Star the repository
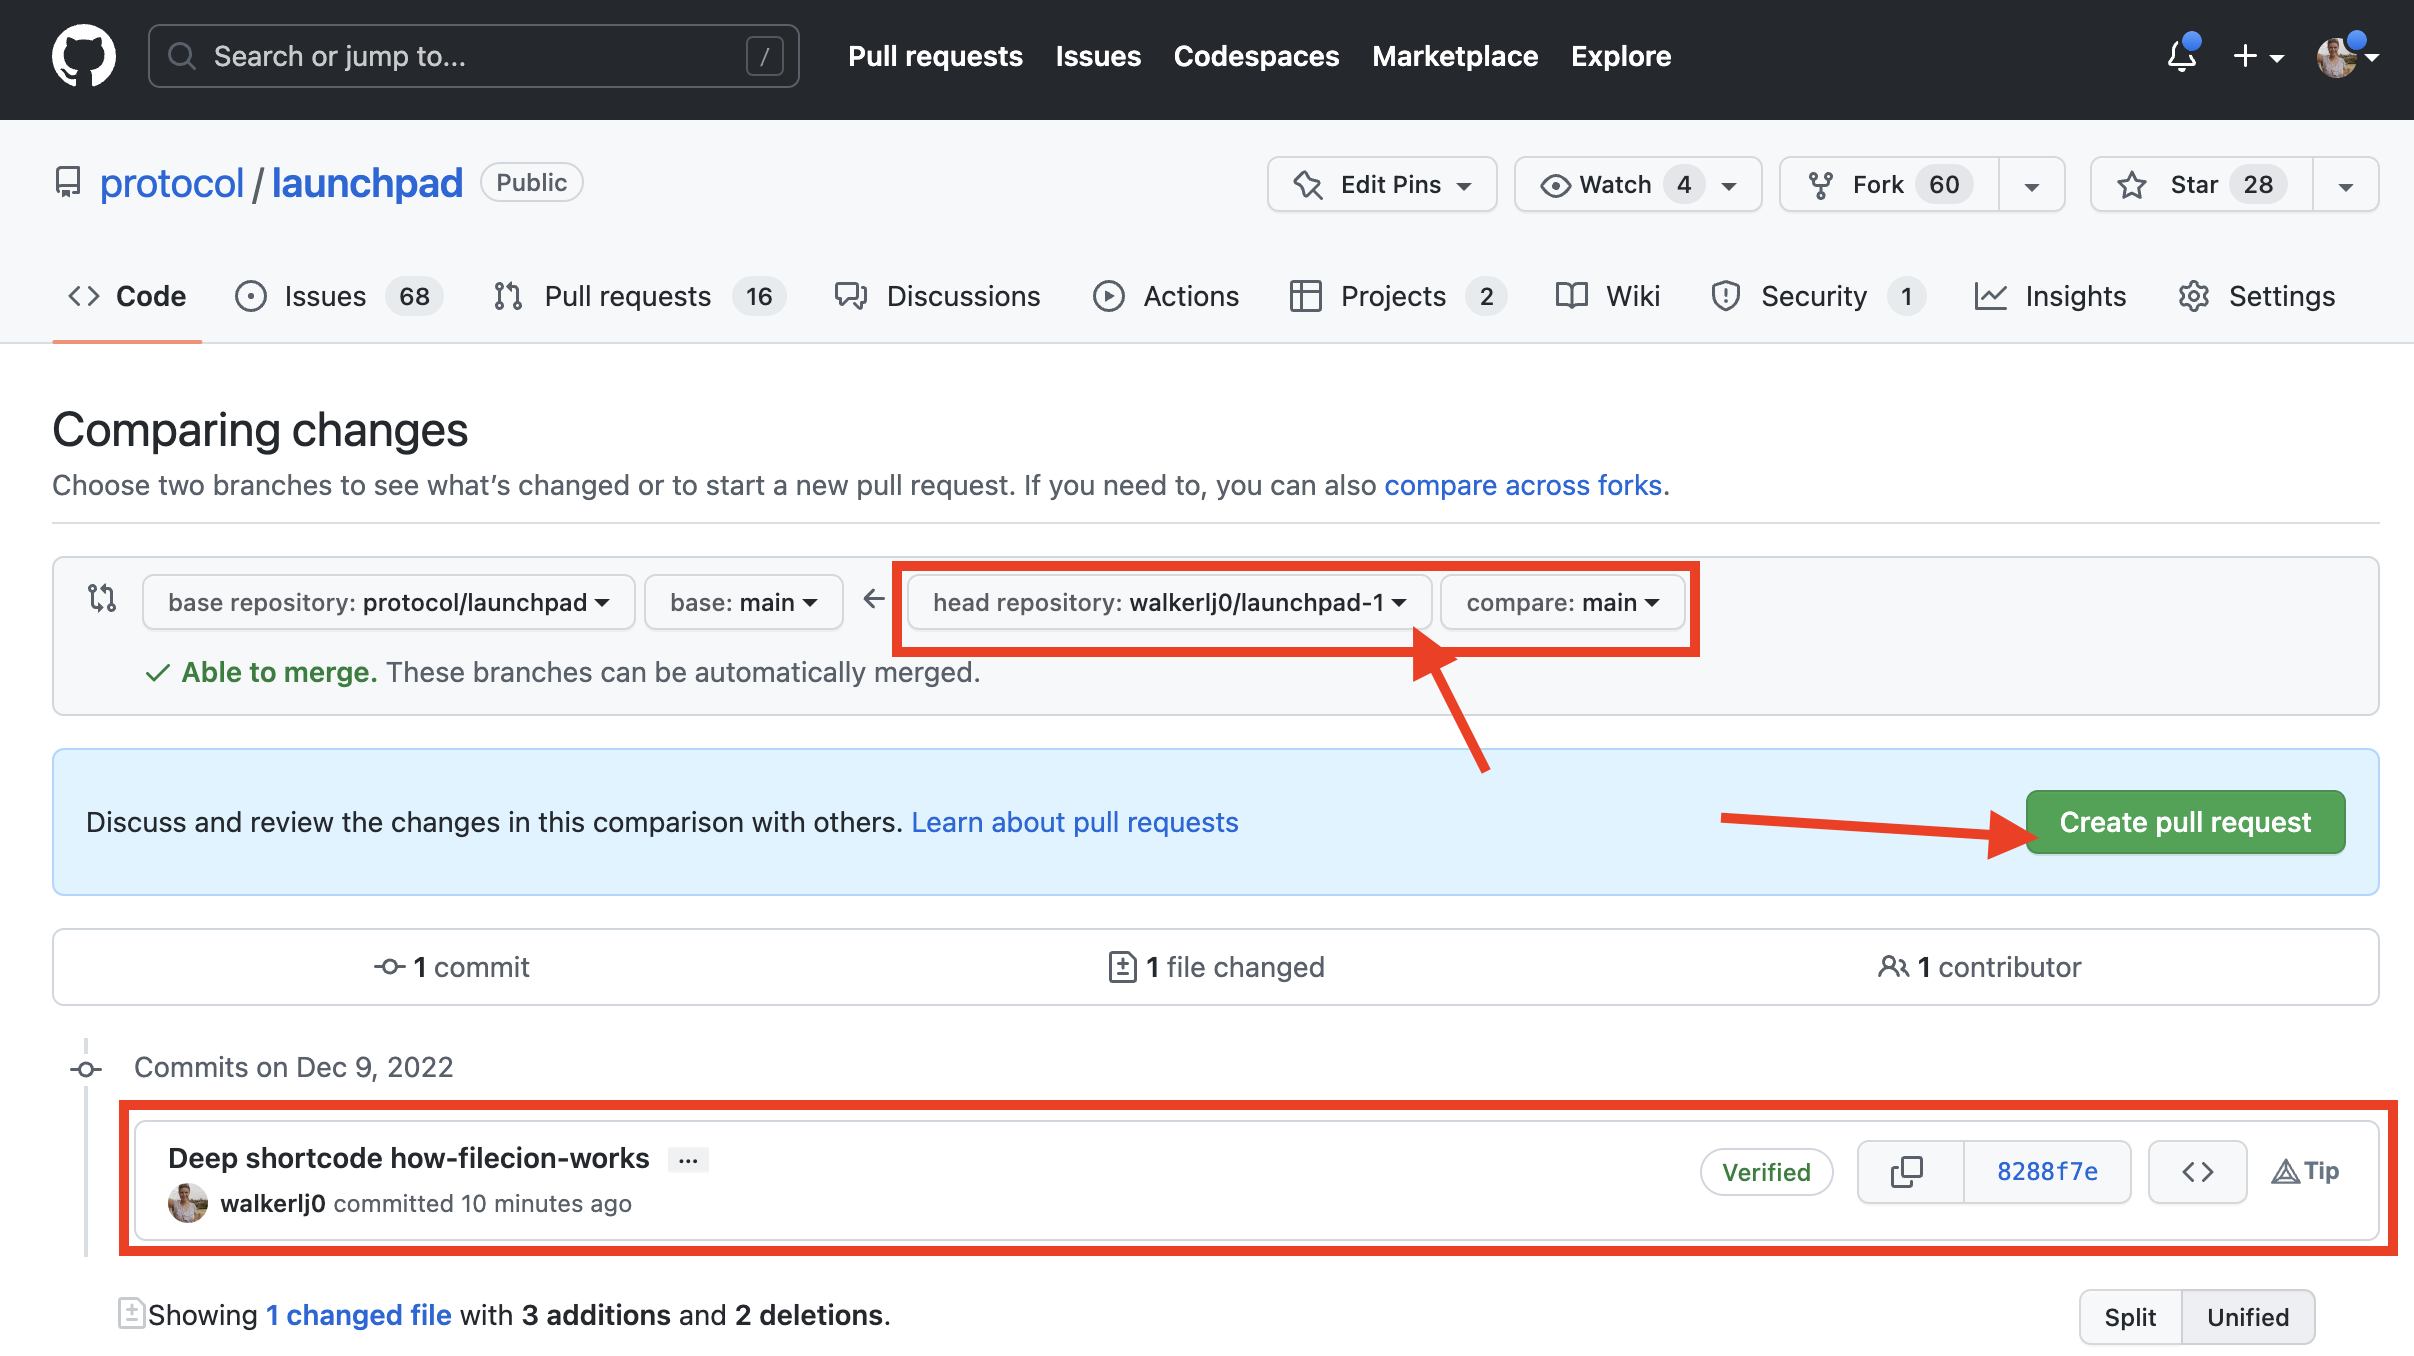The width and height of the screenshot is (2414, 1356). (2202, 184)
